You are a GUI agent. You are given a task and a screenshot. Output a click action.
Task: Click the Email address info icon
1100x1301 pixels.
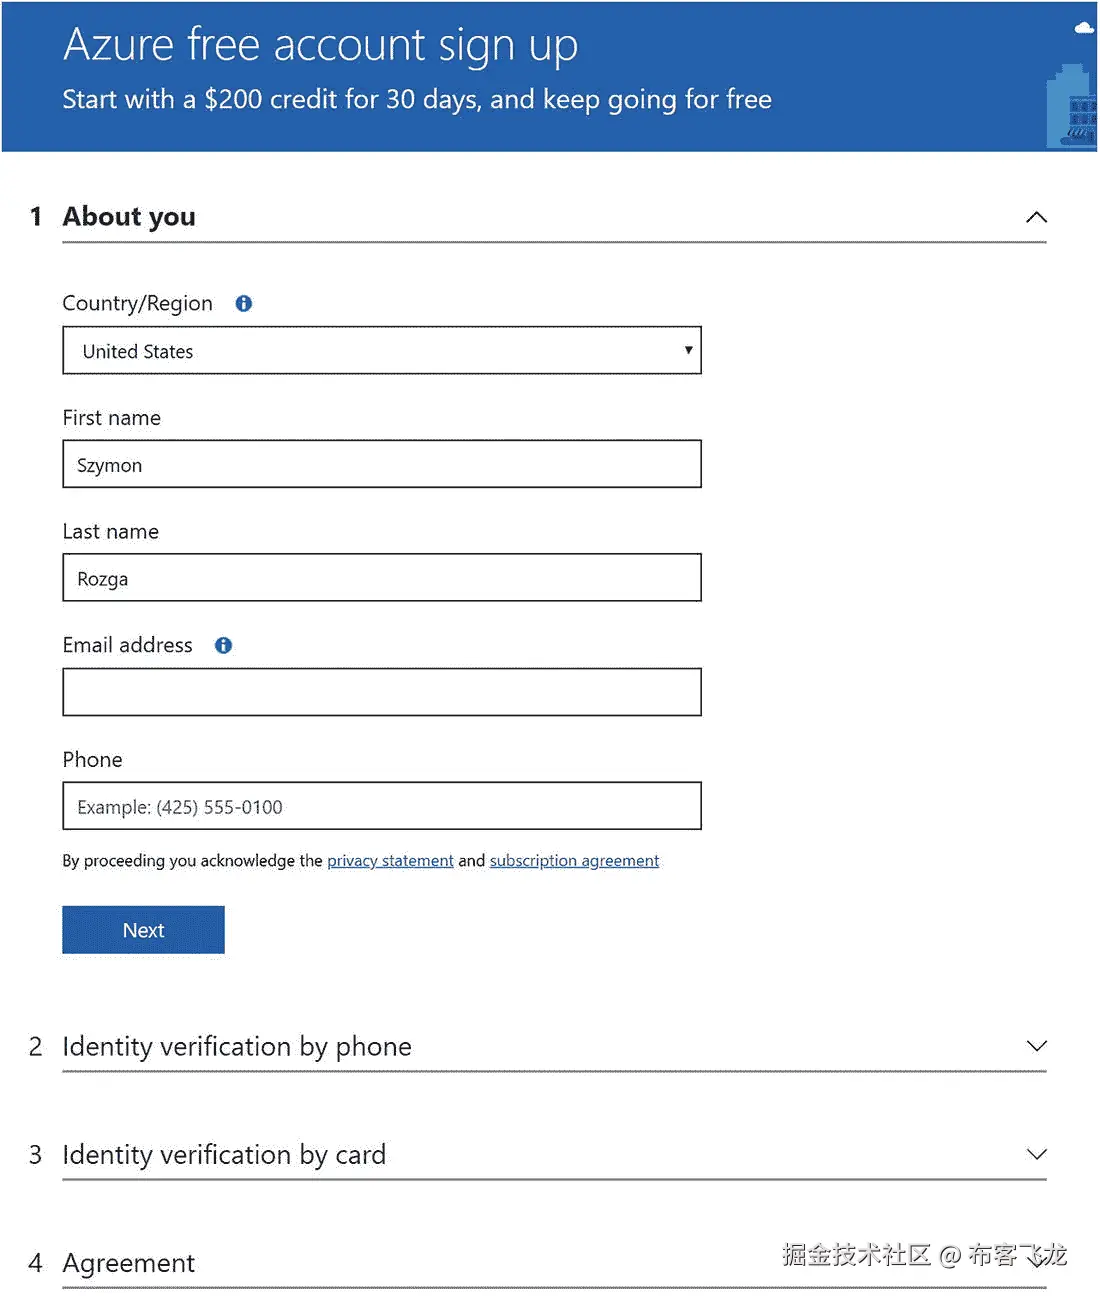coord(223,645)
